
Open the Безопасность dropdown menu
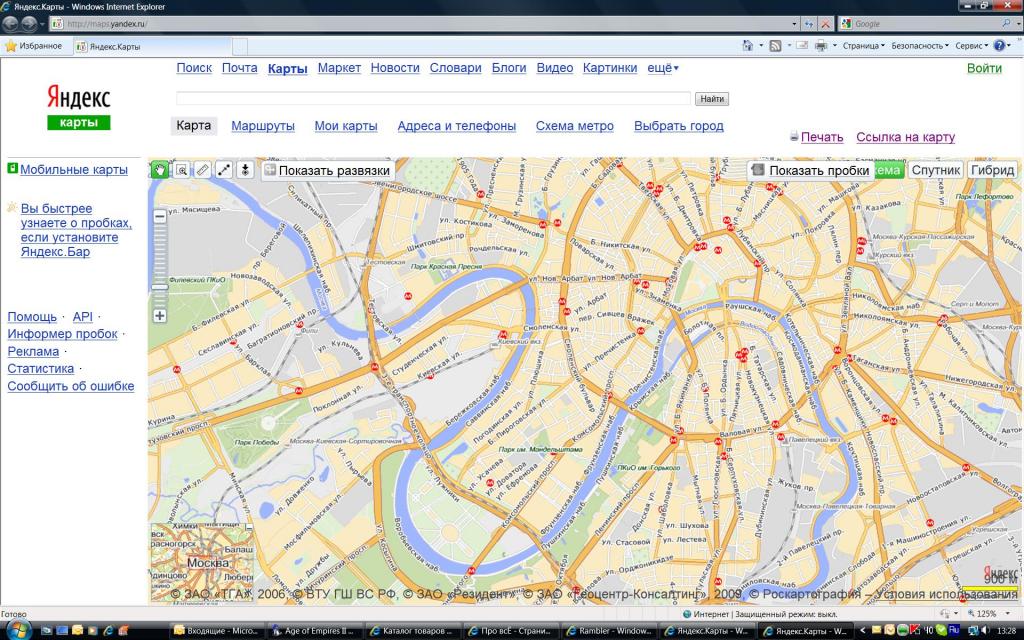pyautogui.click(x=920, y=46)
